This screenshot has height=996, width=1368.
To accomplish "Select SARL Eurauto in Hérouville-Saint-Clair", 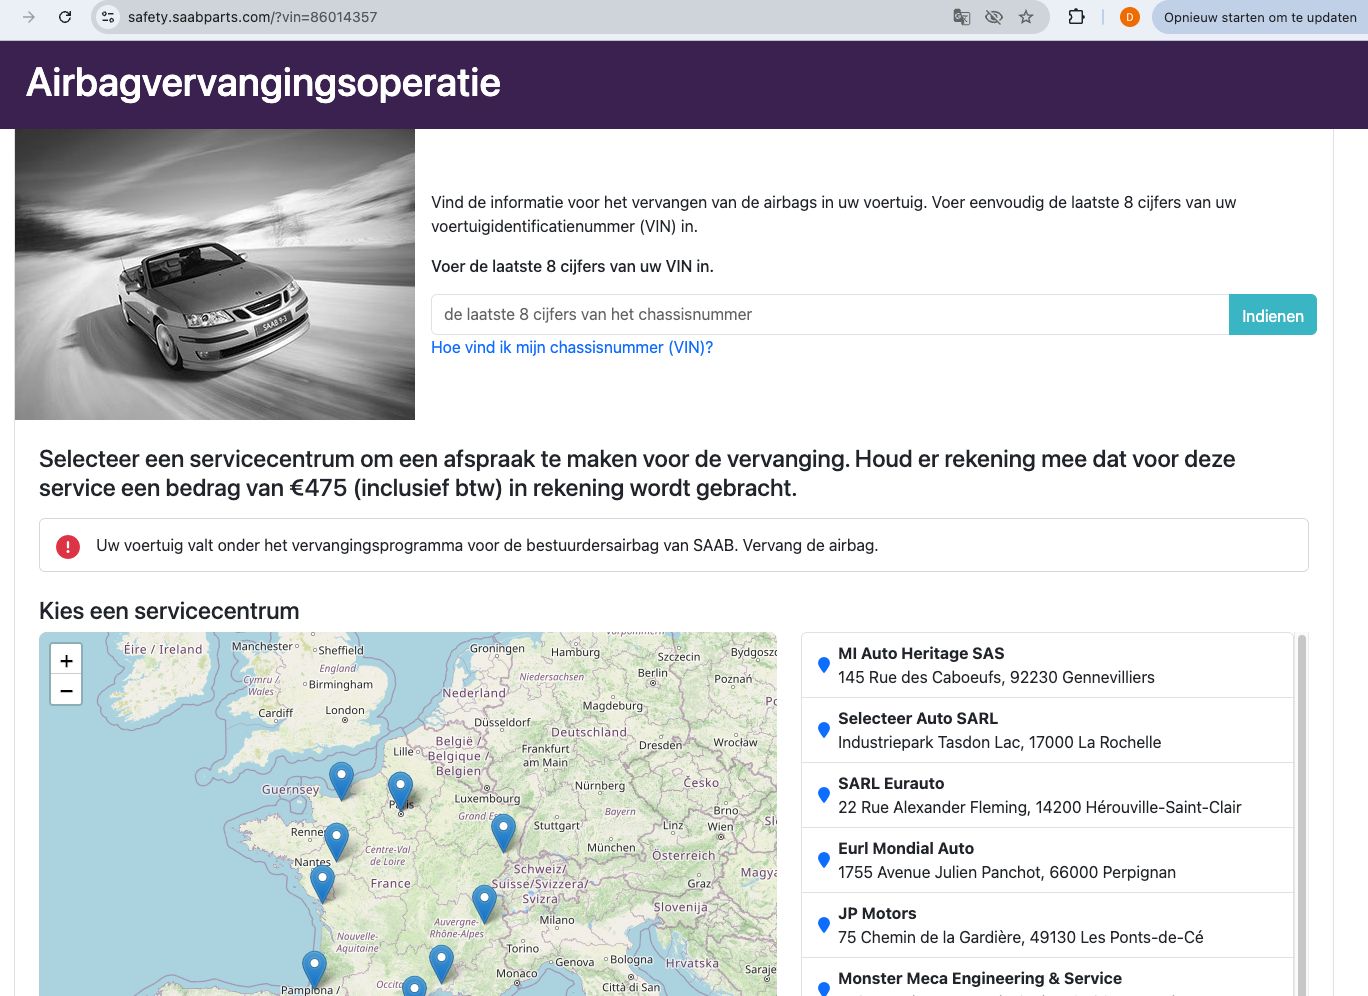I will click(x=1047, y=795).
